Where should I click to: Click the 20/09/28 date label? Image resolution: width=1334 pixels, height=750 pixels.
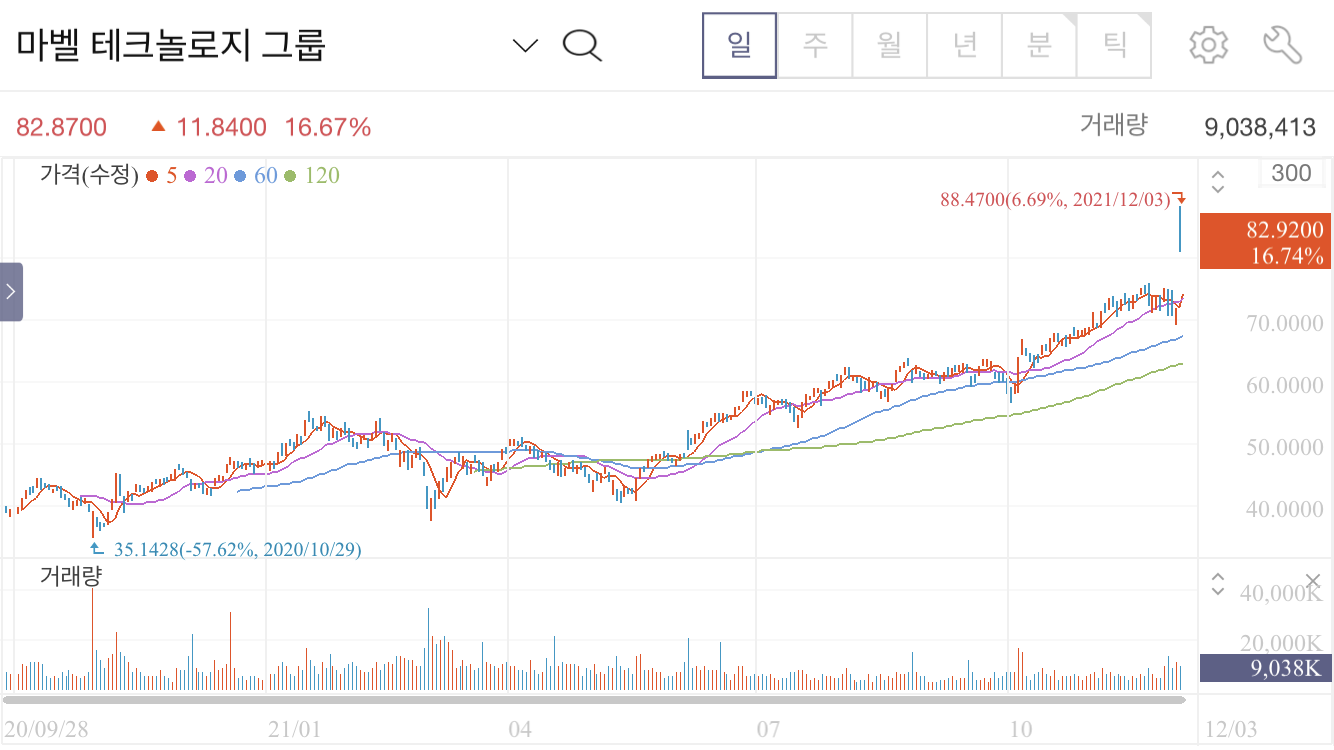pos(45,729)
